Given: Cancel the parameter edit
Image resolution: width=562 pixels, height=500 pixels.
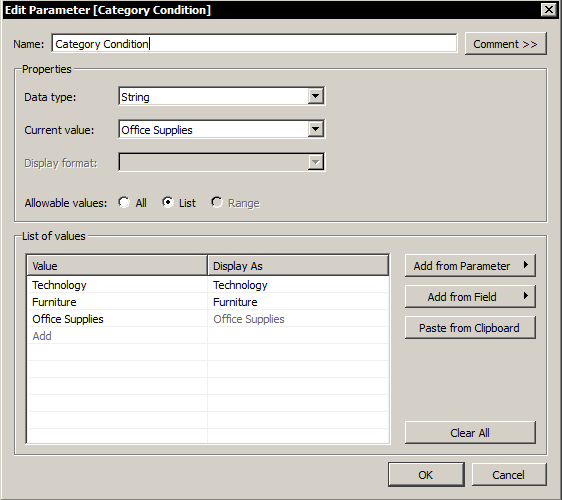Looking at the screenshot, I should [509, 475].
